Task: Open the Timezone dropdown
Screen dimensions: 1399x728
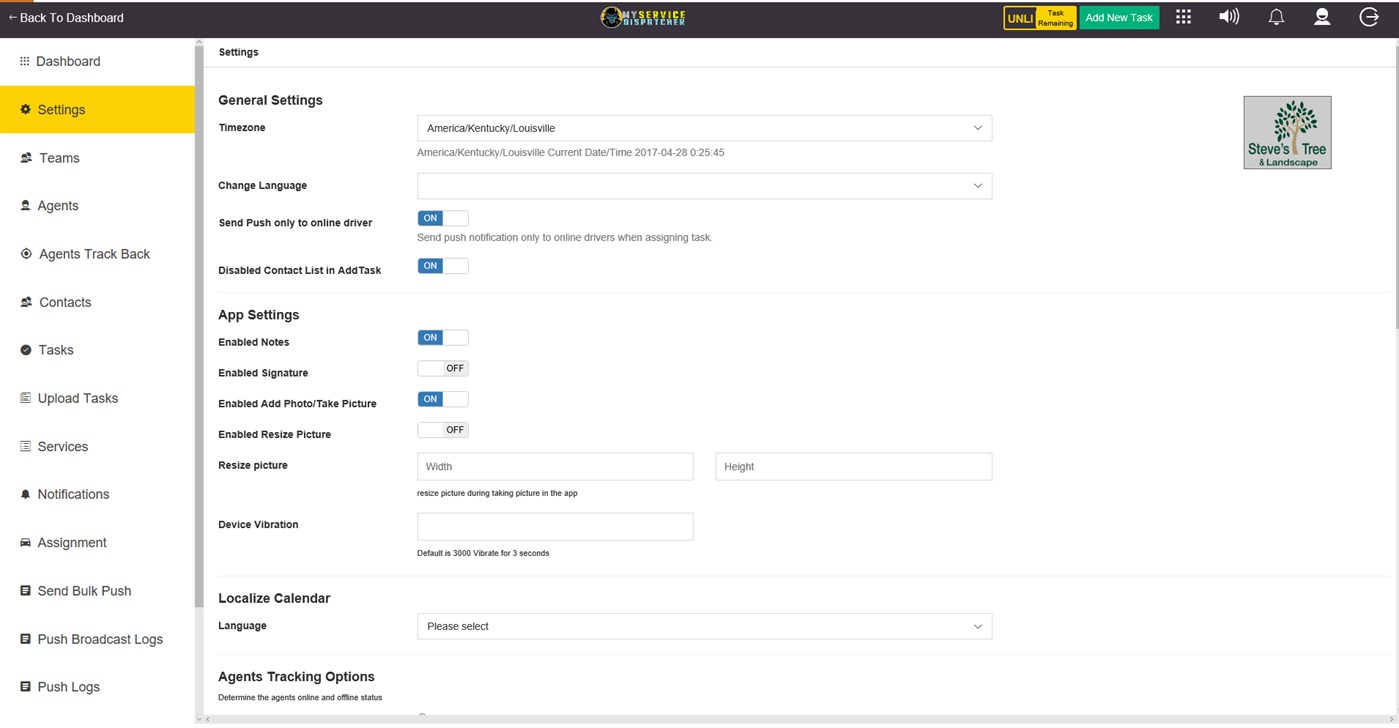Action: point(703,128)
